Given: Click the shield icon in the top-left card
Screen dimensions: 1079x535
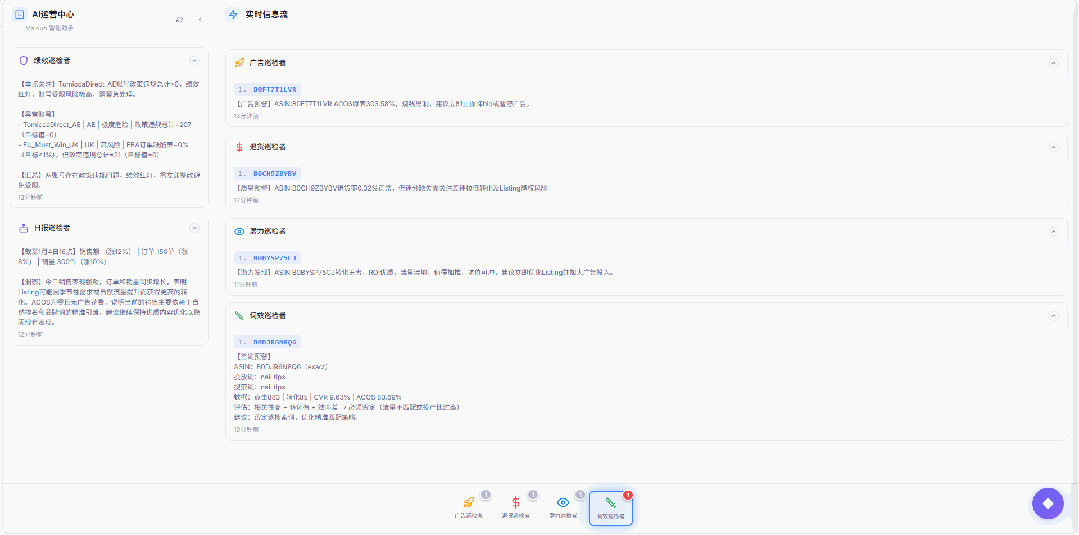Looking at the screenshot, I should point(24,61).
